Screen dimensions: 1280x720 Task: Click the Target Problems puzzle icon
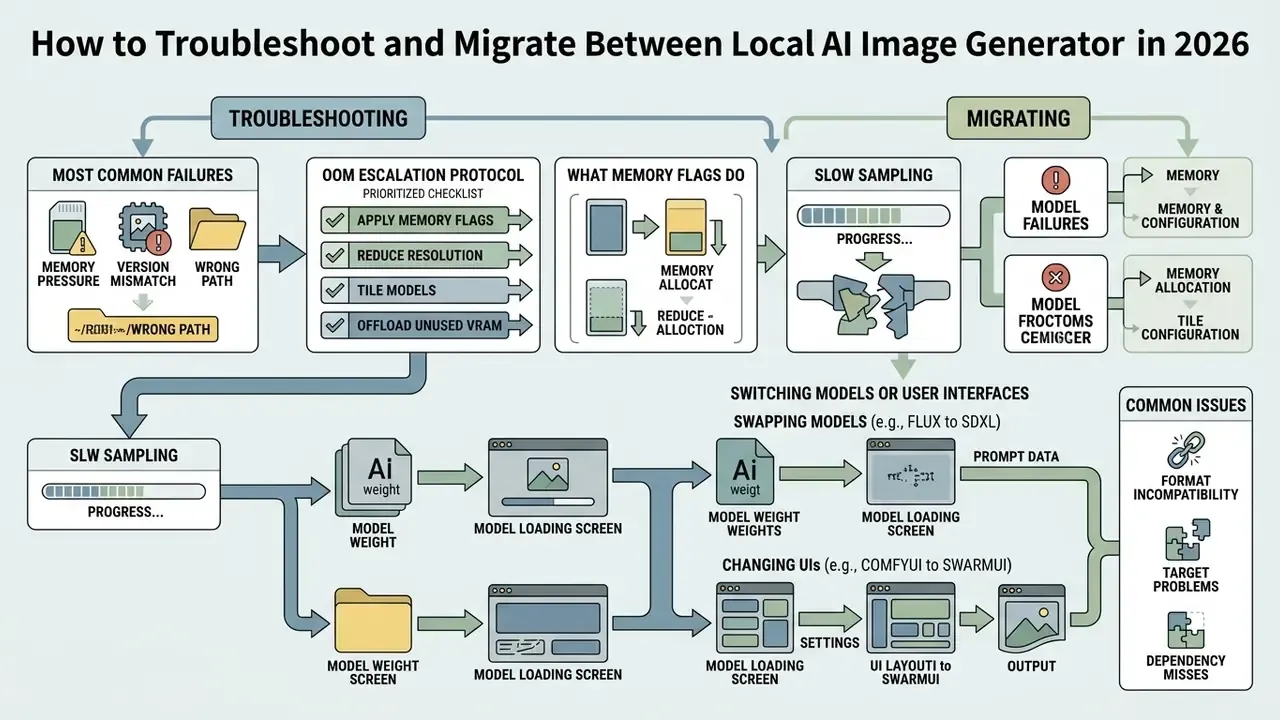click(x=1187, y=541)
